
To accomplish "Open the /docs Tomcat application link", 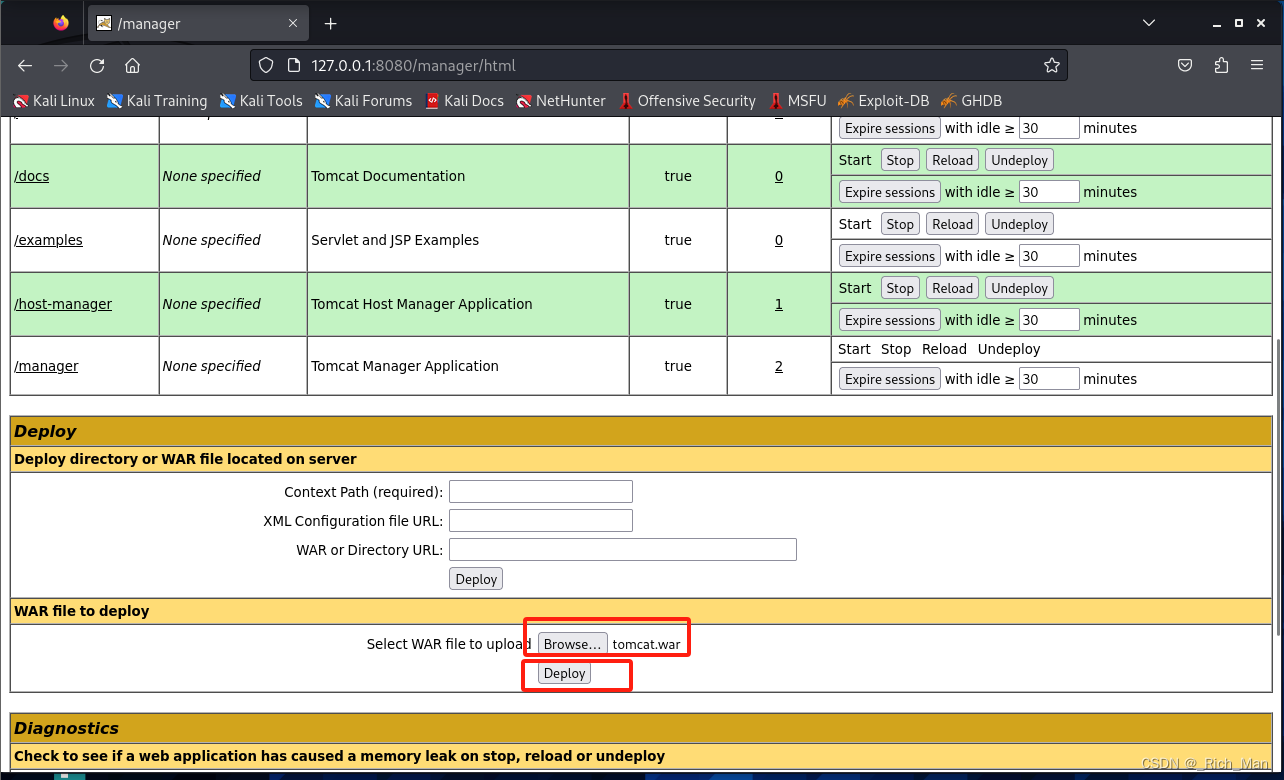I will [31, 176].
